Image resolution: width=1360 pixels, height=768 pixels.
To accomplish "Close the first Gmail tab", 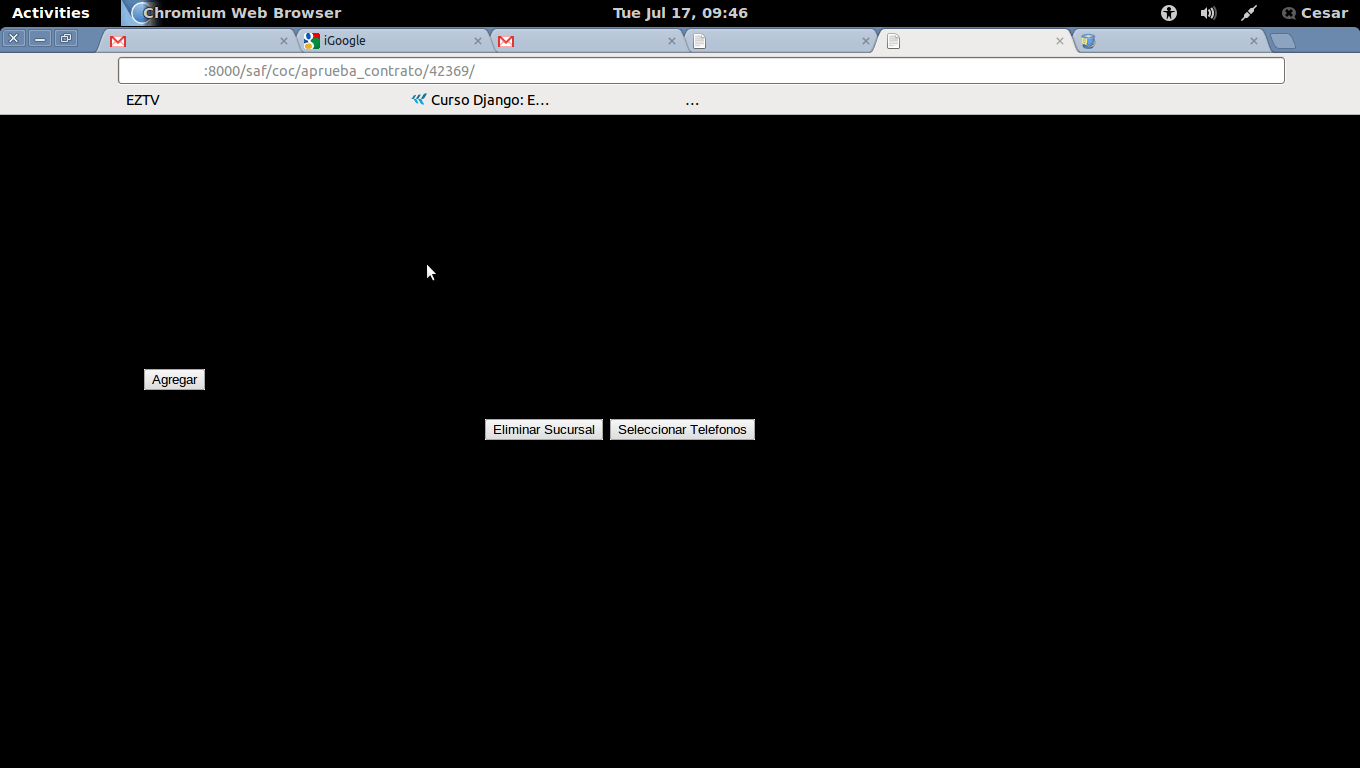I will pos(284,41).
